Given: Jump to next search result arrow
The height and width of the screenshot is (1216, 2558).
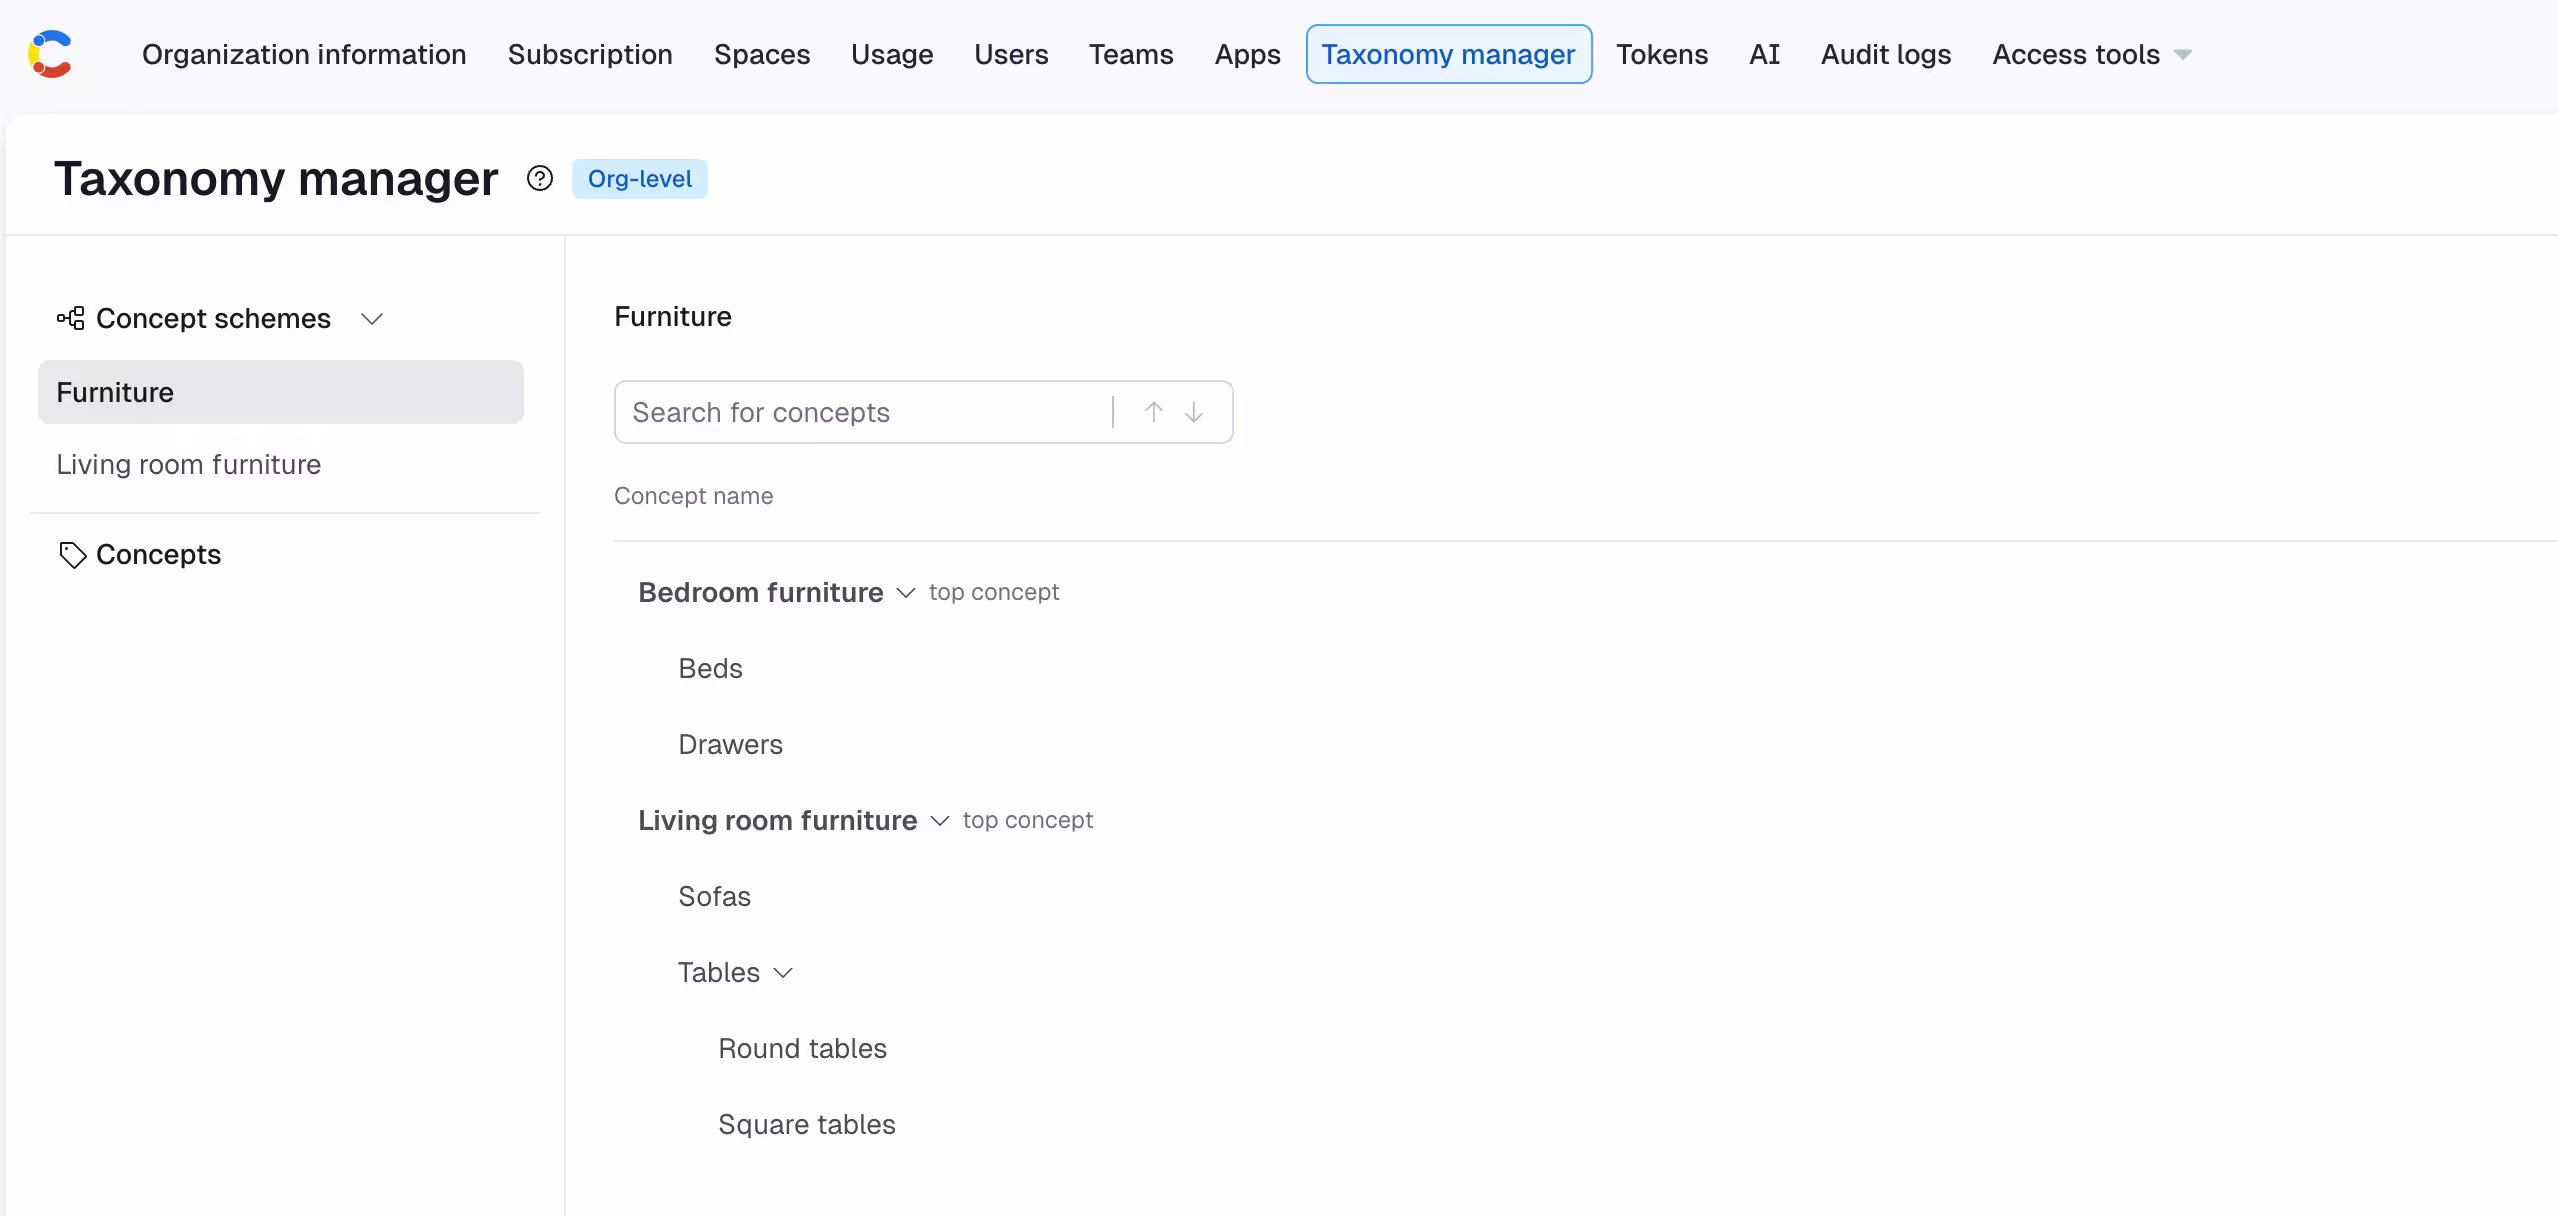Looking at the screenshot, I should (1194, 412).
